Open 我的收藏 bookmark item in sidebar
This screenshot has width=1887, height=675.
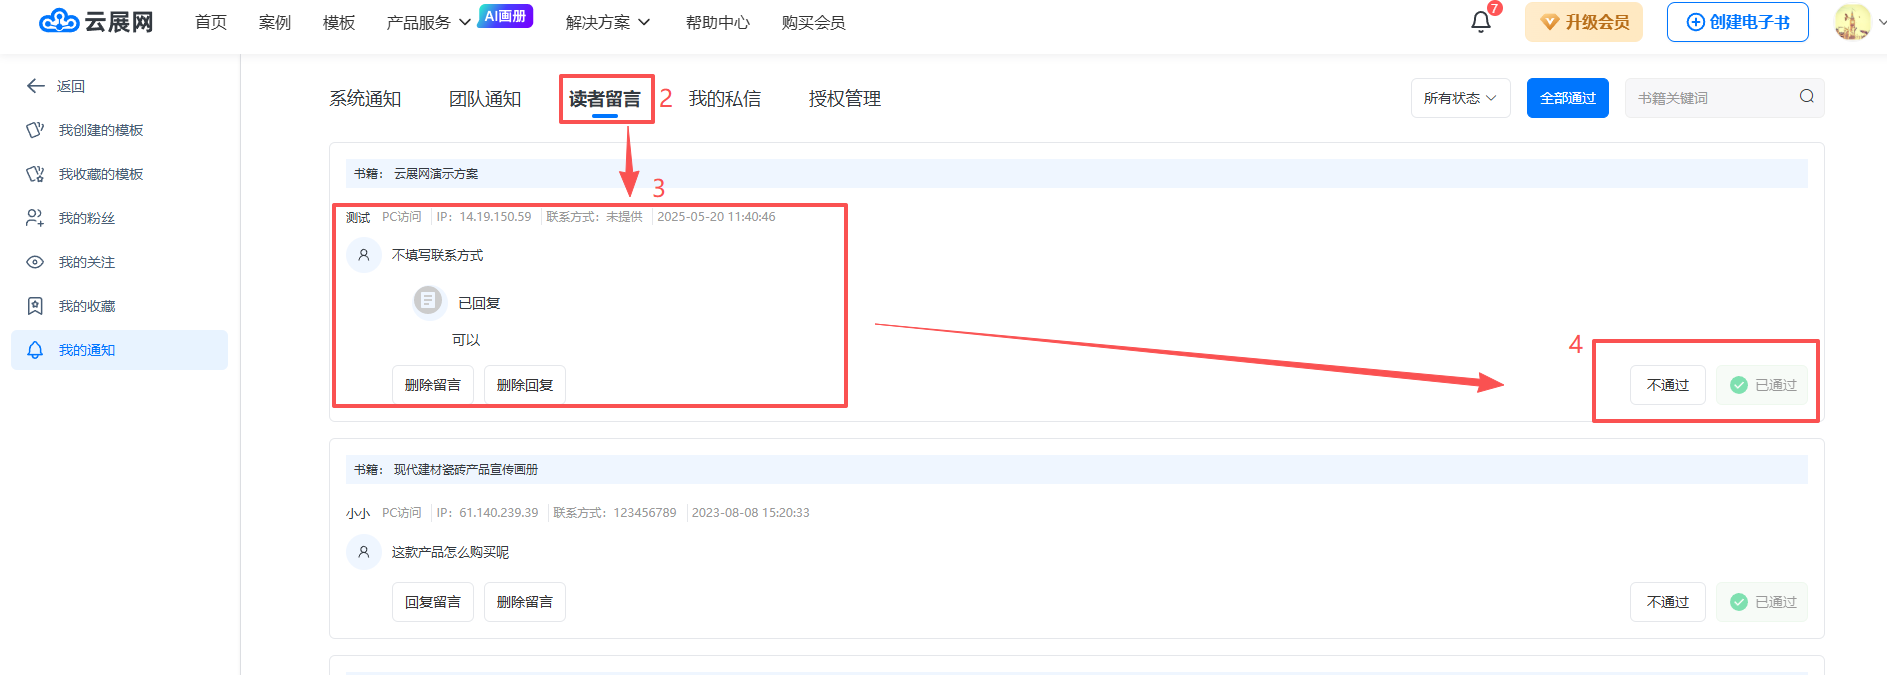point(86,306)
